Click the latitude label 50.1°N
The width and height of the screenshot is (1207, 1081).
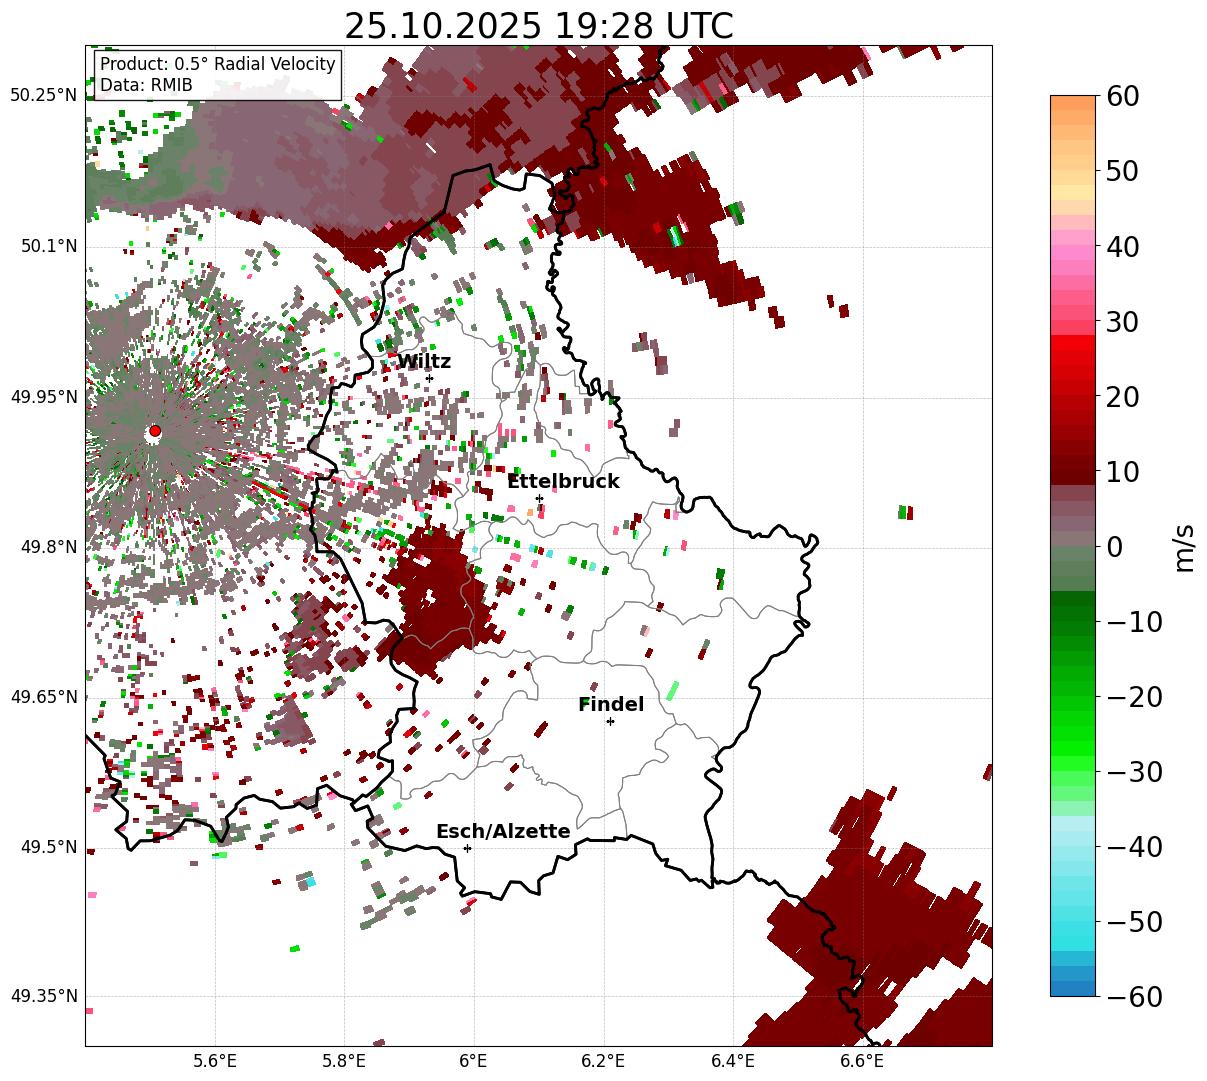coord(48,246)
